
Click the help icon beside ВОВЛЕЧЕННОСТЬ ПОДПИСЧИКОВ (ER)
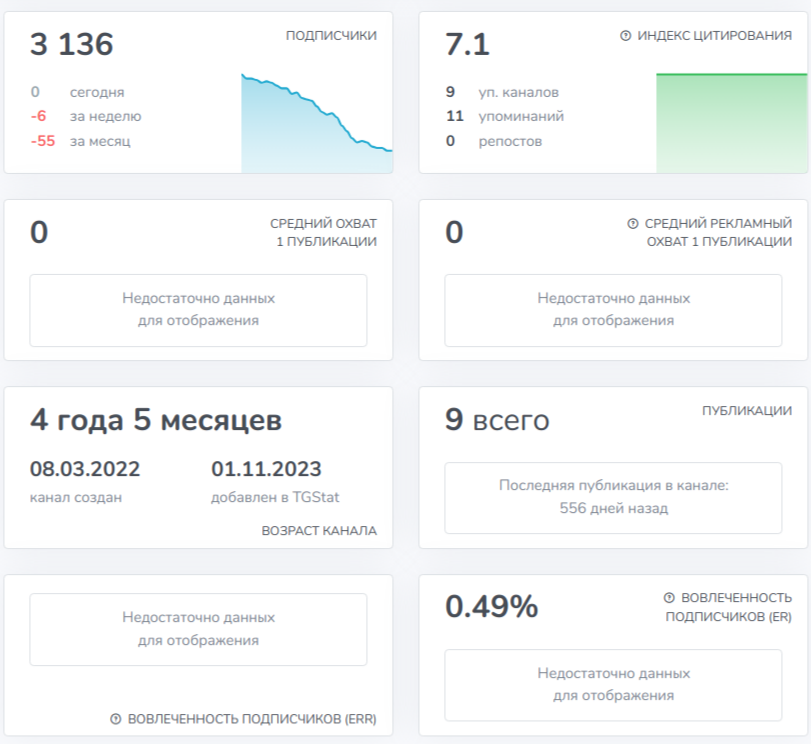[x=669, y=598]
